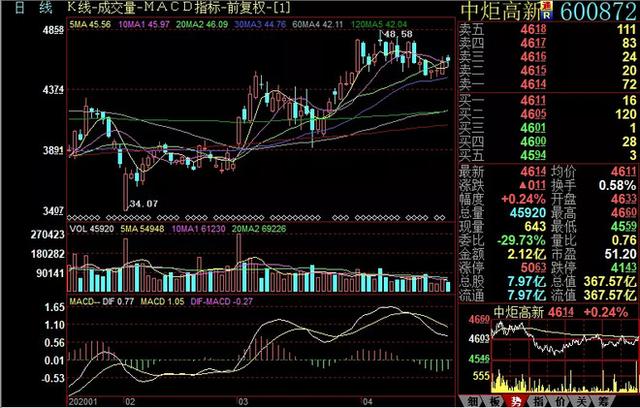Image resolution: width=640 pixels, height=408 pixels.
Task: Open the 关 tab
Action: point(582,401)
